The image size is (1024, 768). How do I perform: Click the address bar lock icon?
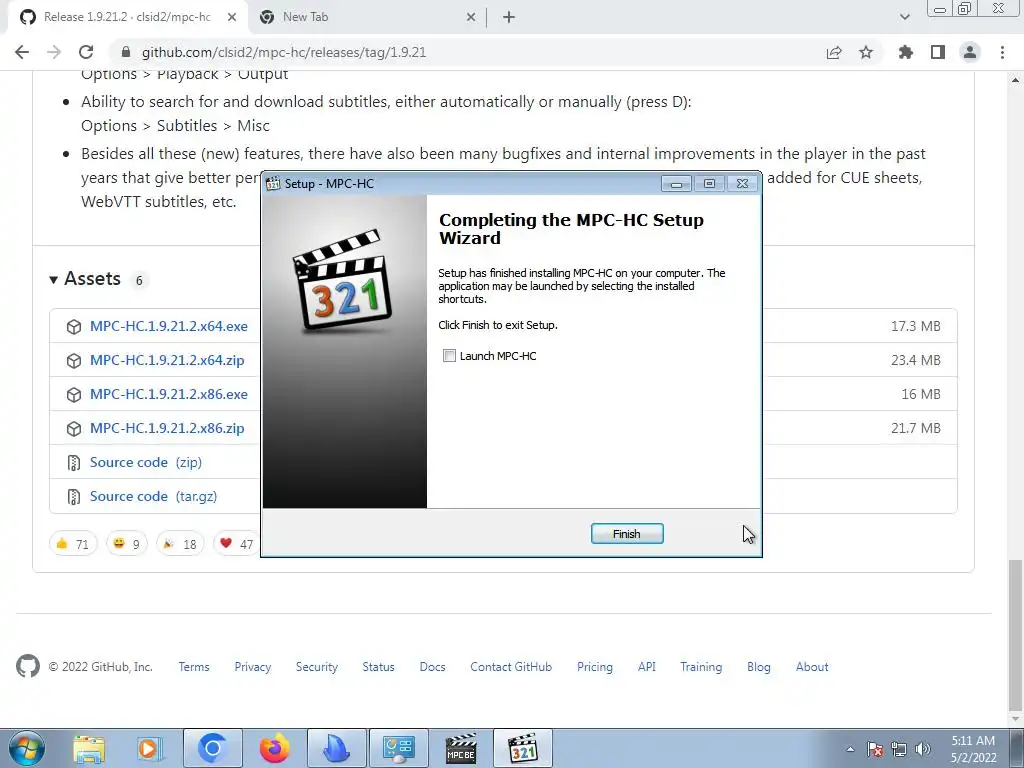[126, 52]
